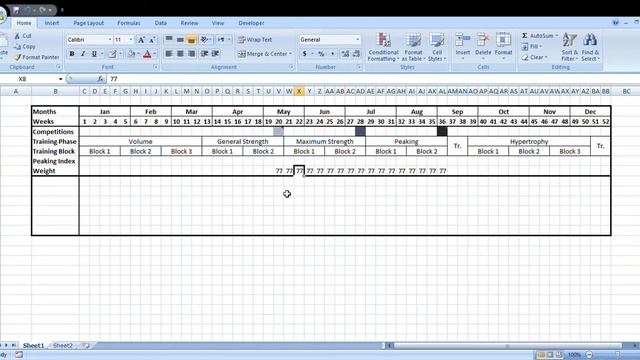Switch to the View tab

point(218,23)
